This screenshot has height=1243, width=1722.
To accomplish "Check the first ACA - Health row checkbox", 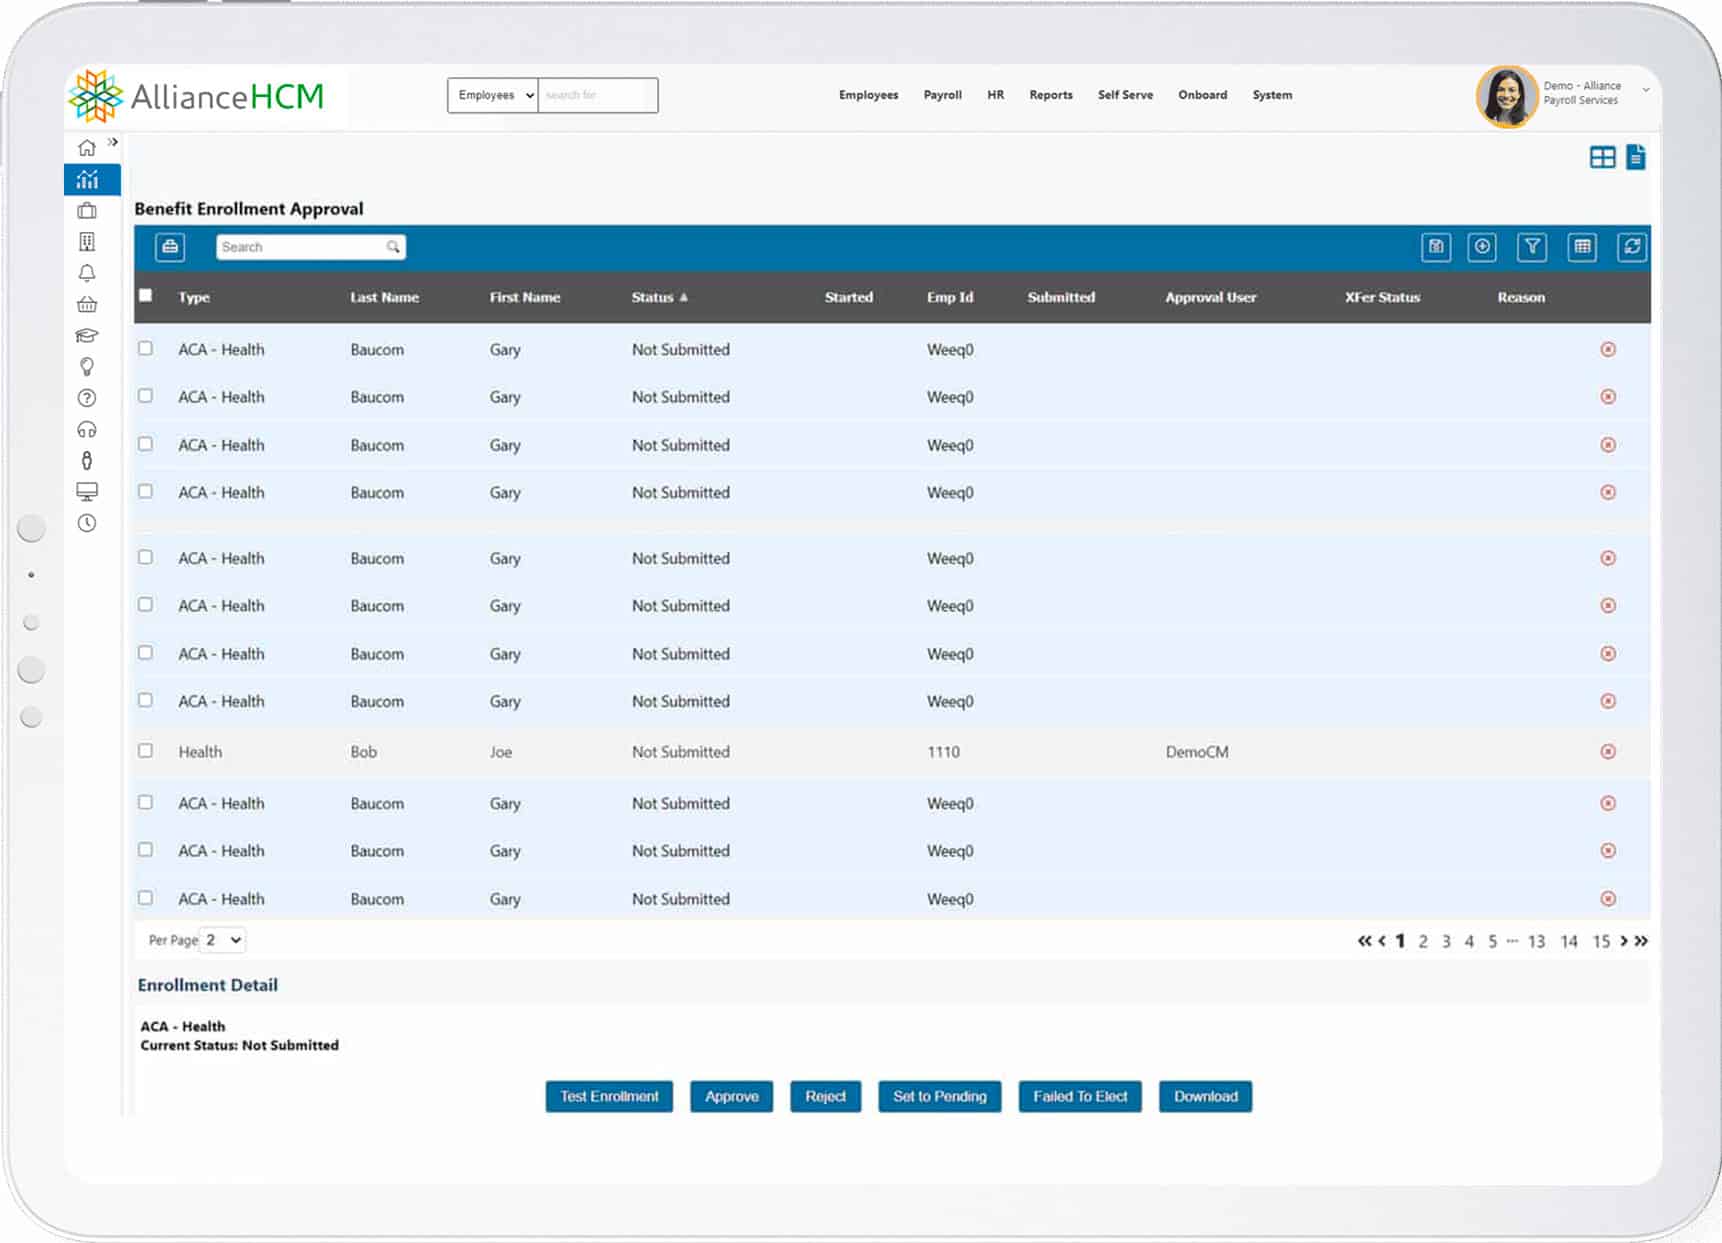I will pos(146,348).
